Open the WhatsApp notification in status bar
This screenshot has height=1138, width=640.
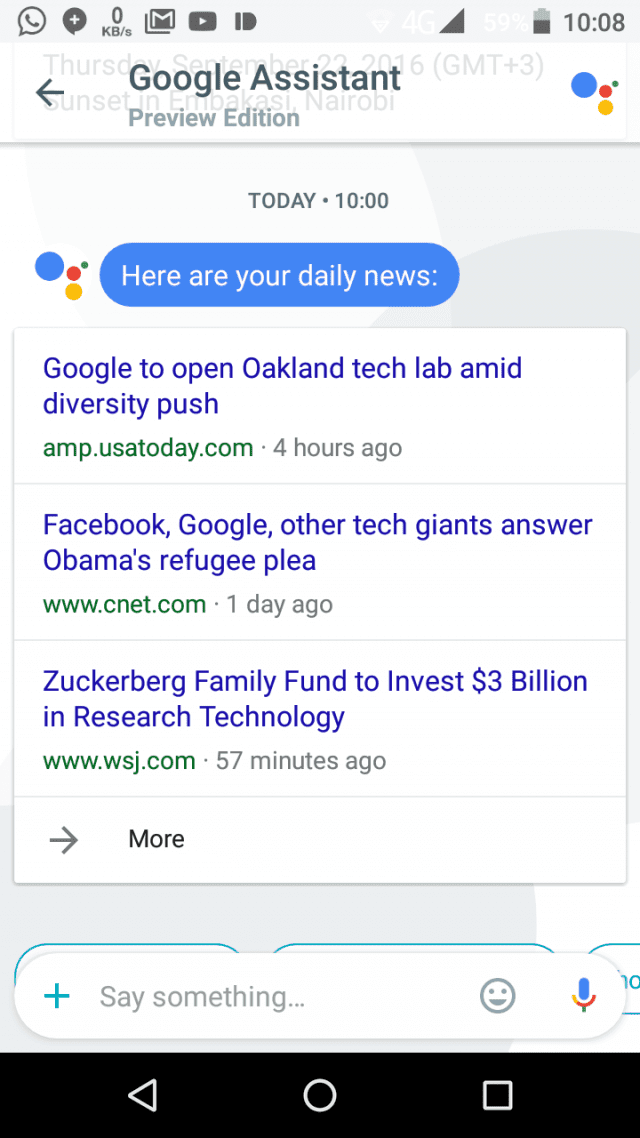click(31, 21)
